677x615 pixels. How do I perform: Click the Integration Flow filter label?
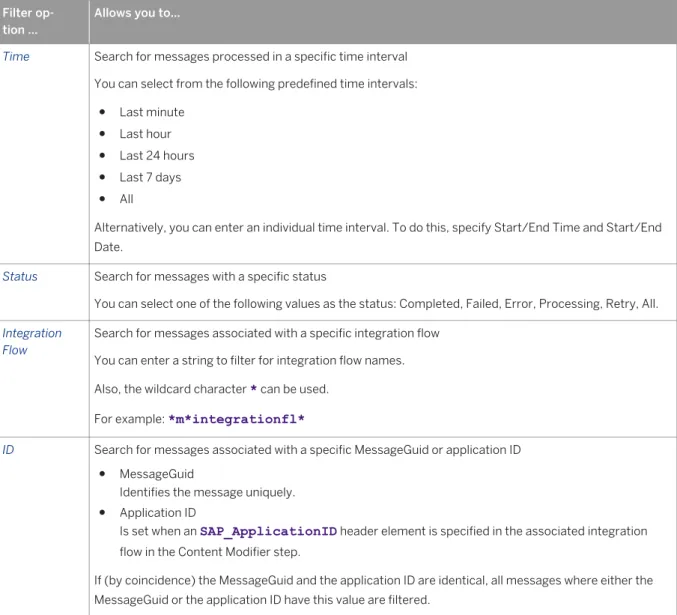[32, 341]
